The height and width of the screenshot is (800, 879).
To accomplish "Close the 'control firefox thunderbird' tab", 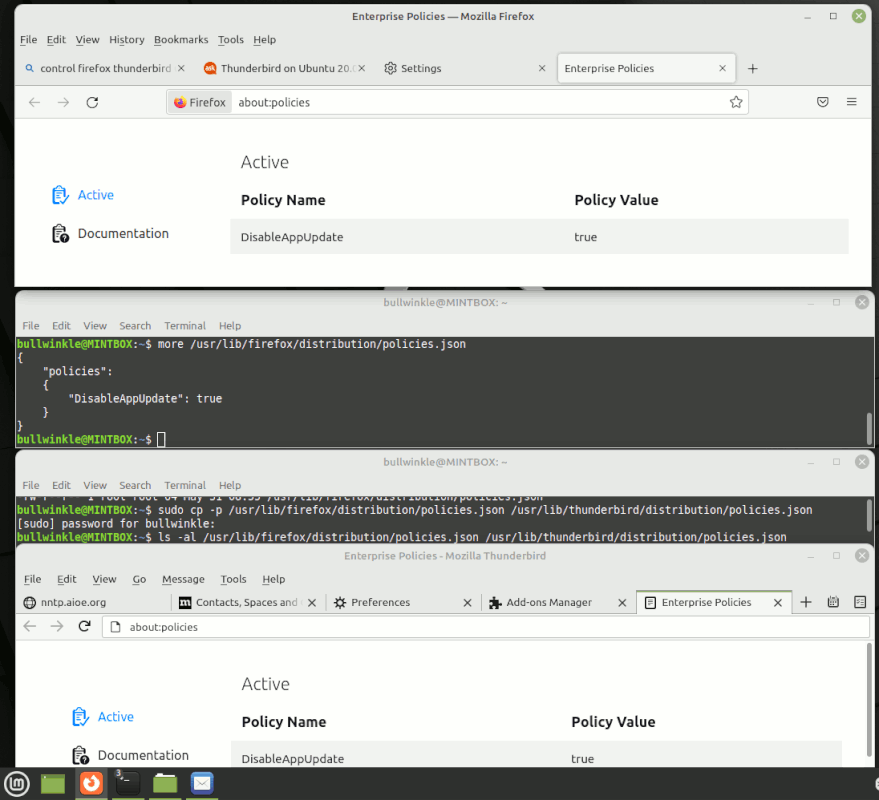I will pos(181,68).
